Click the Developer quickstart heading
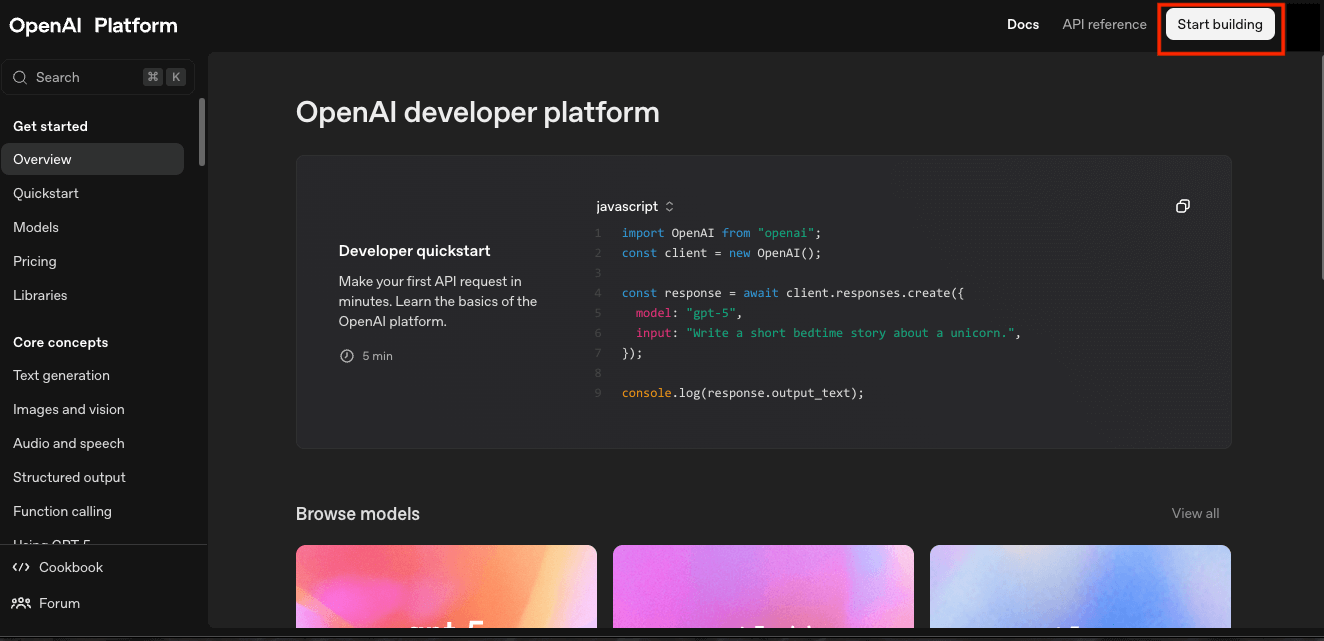Viewport: 1324px width, 641px height. pos(414,250)
